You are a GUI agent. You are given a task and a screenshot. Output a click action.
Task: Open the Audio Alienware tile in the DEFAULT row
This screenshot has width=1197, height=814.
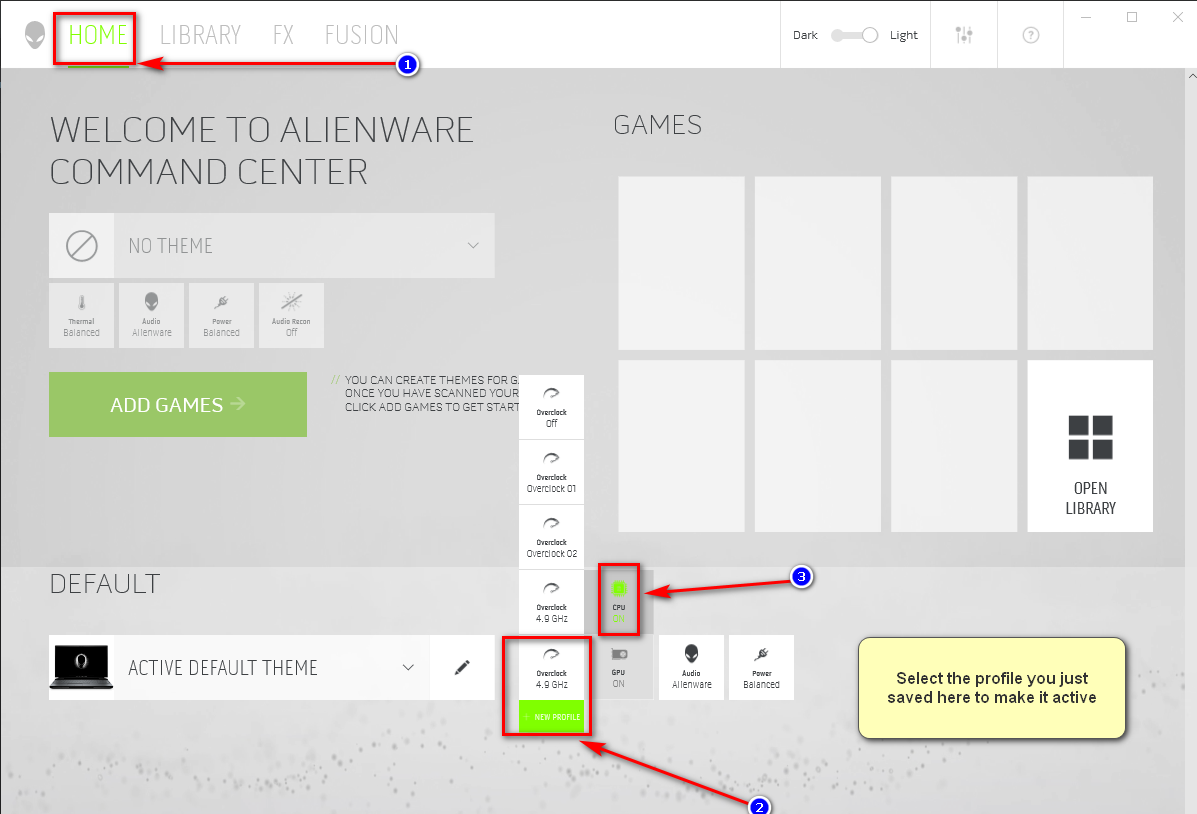tap(691, 667)
